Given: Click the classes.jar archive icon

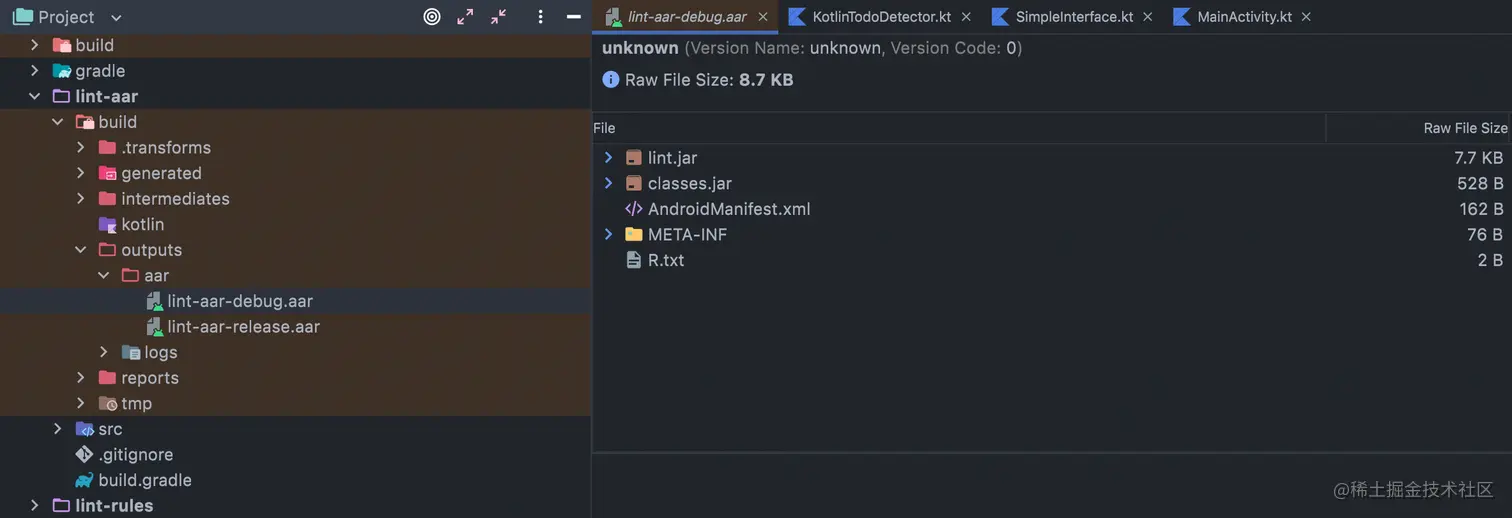Looking at the screenshot, I should pyautogui.click(x=633, y=183).
